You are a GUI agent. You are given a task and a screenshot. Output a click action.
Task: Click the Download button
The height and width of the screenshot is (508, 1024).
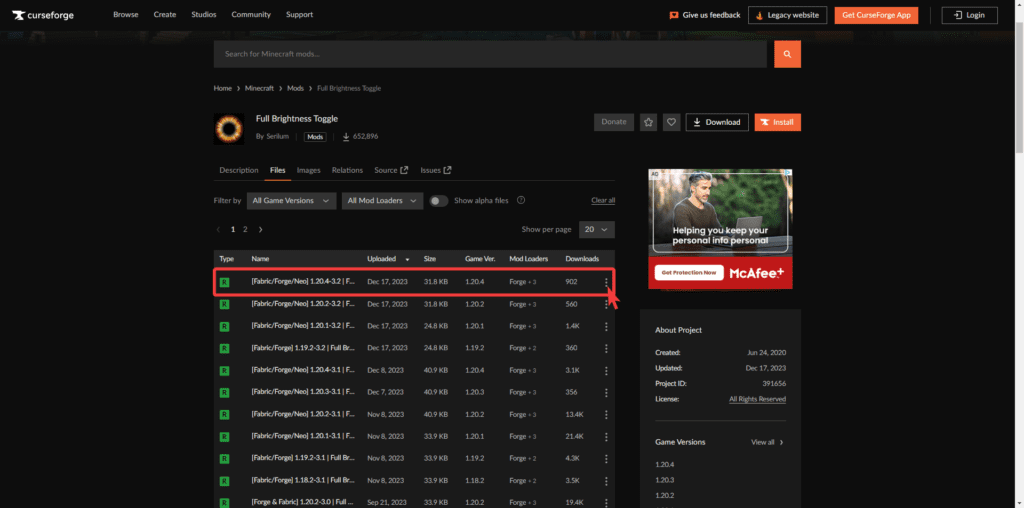tap(717, 122)
